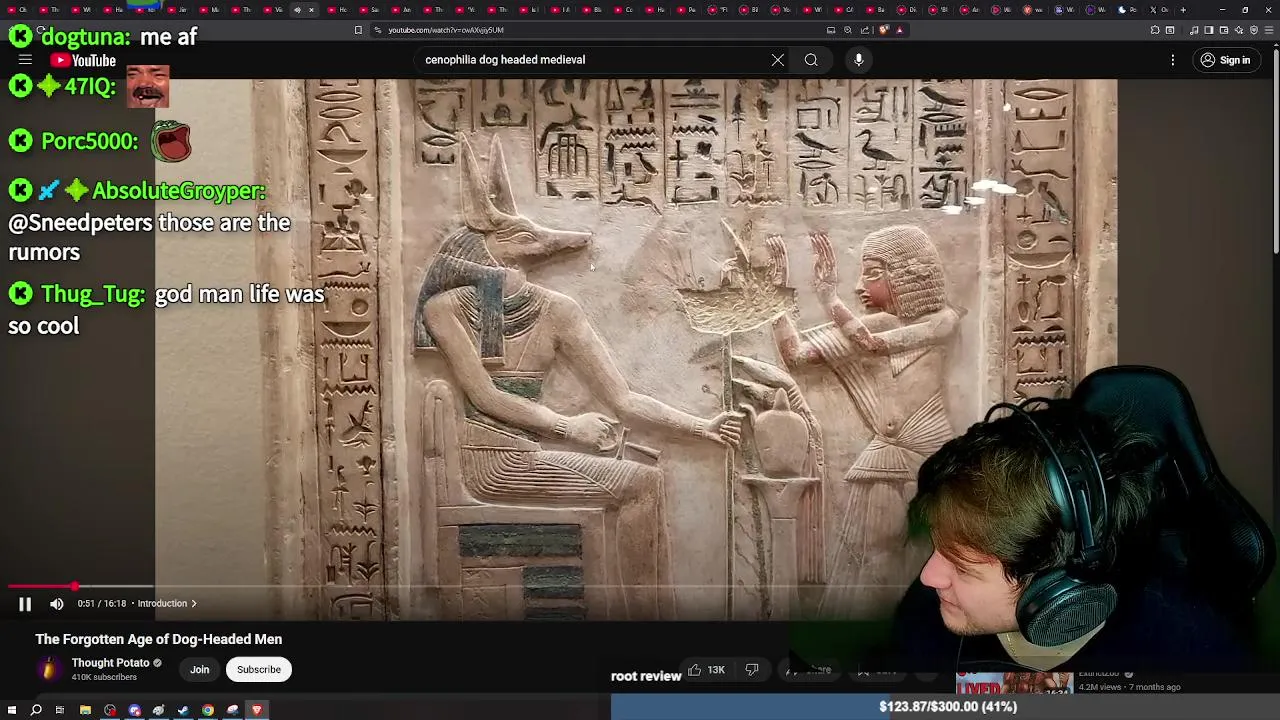Open Steam from taskbar

click(x=183, y=710)
